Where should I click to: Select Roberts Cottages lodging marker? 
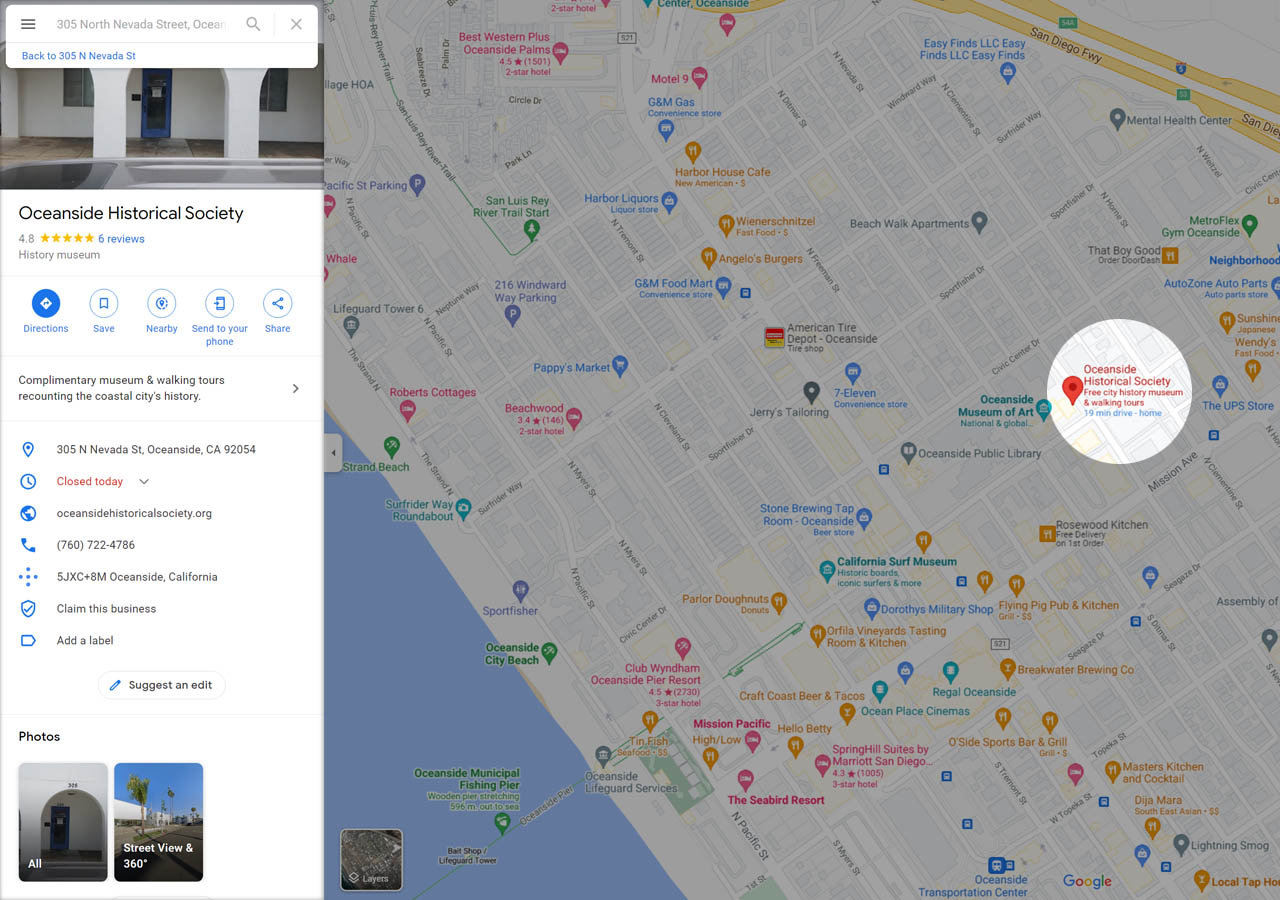click(407, 410)
